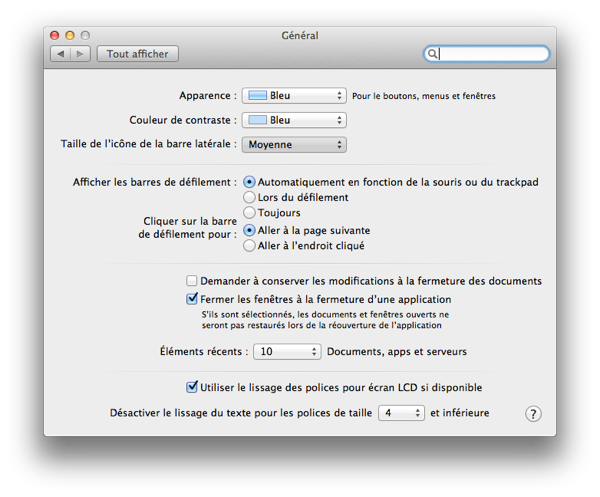Click the red close window button
The width and height of the screenshot is (600, 497).
[56, 35]
